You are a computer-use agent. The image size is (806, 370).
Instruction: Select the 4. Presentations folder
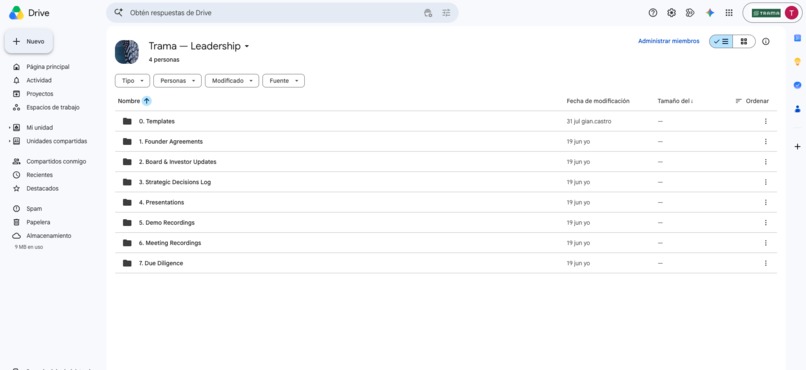tap(446, 202)
